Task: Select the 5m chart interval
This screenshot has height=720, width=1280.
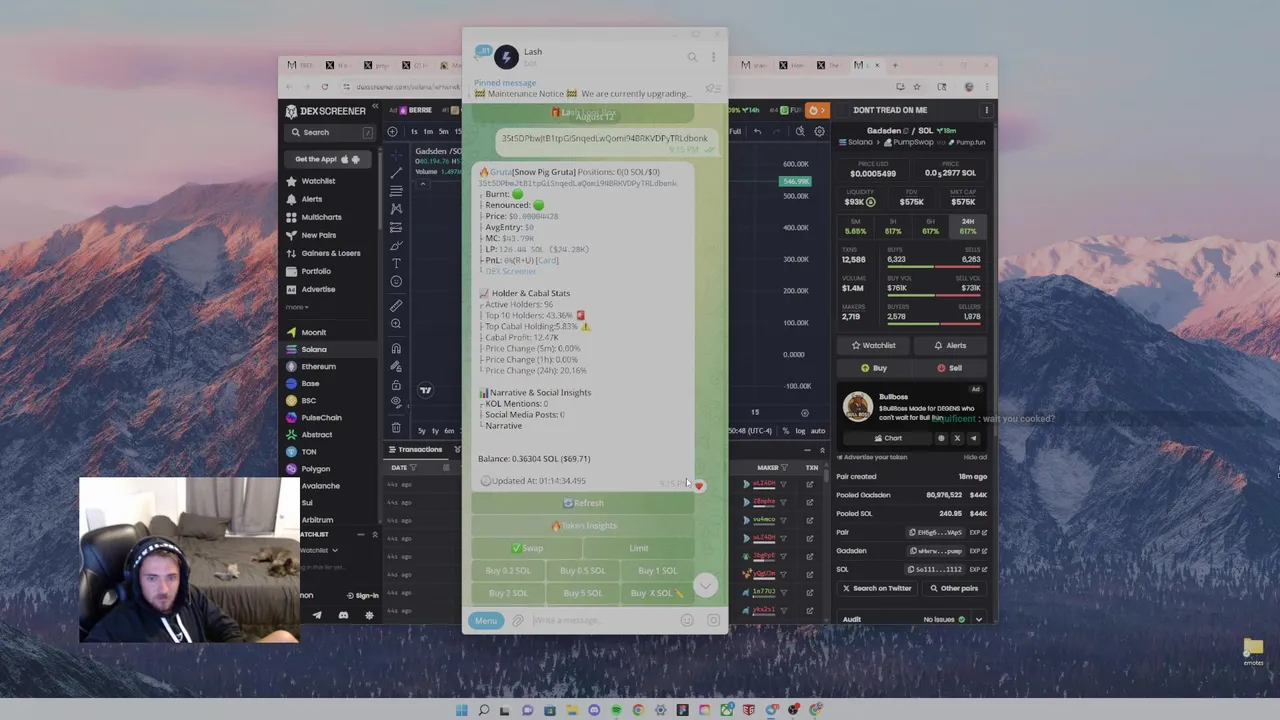Action: (442, 132)
